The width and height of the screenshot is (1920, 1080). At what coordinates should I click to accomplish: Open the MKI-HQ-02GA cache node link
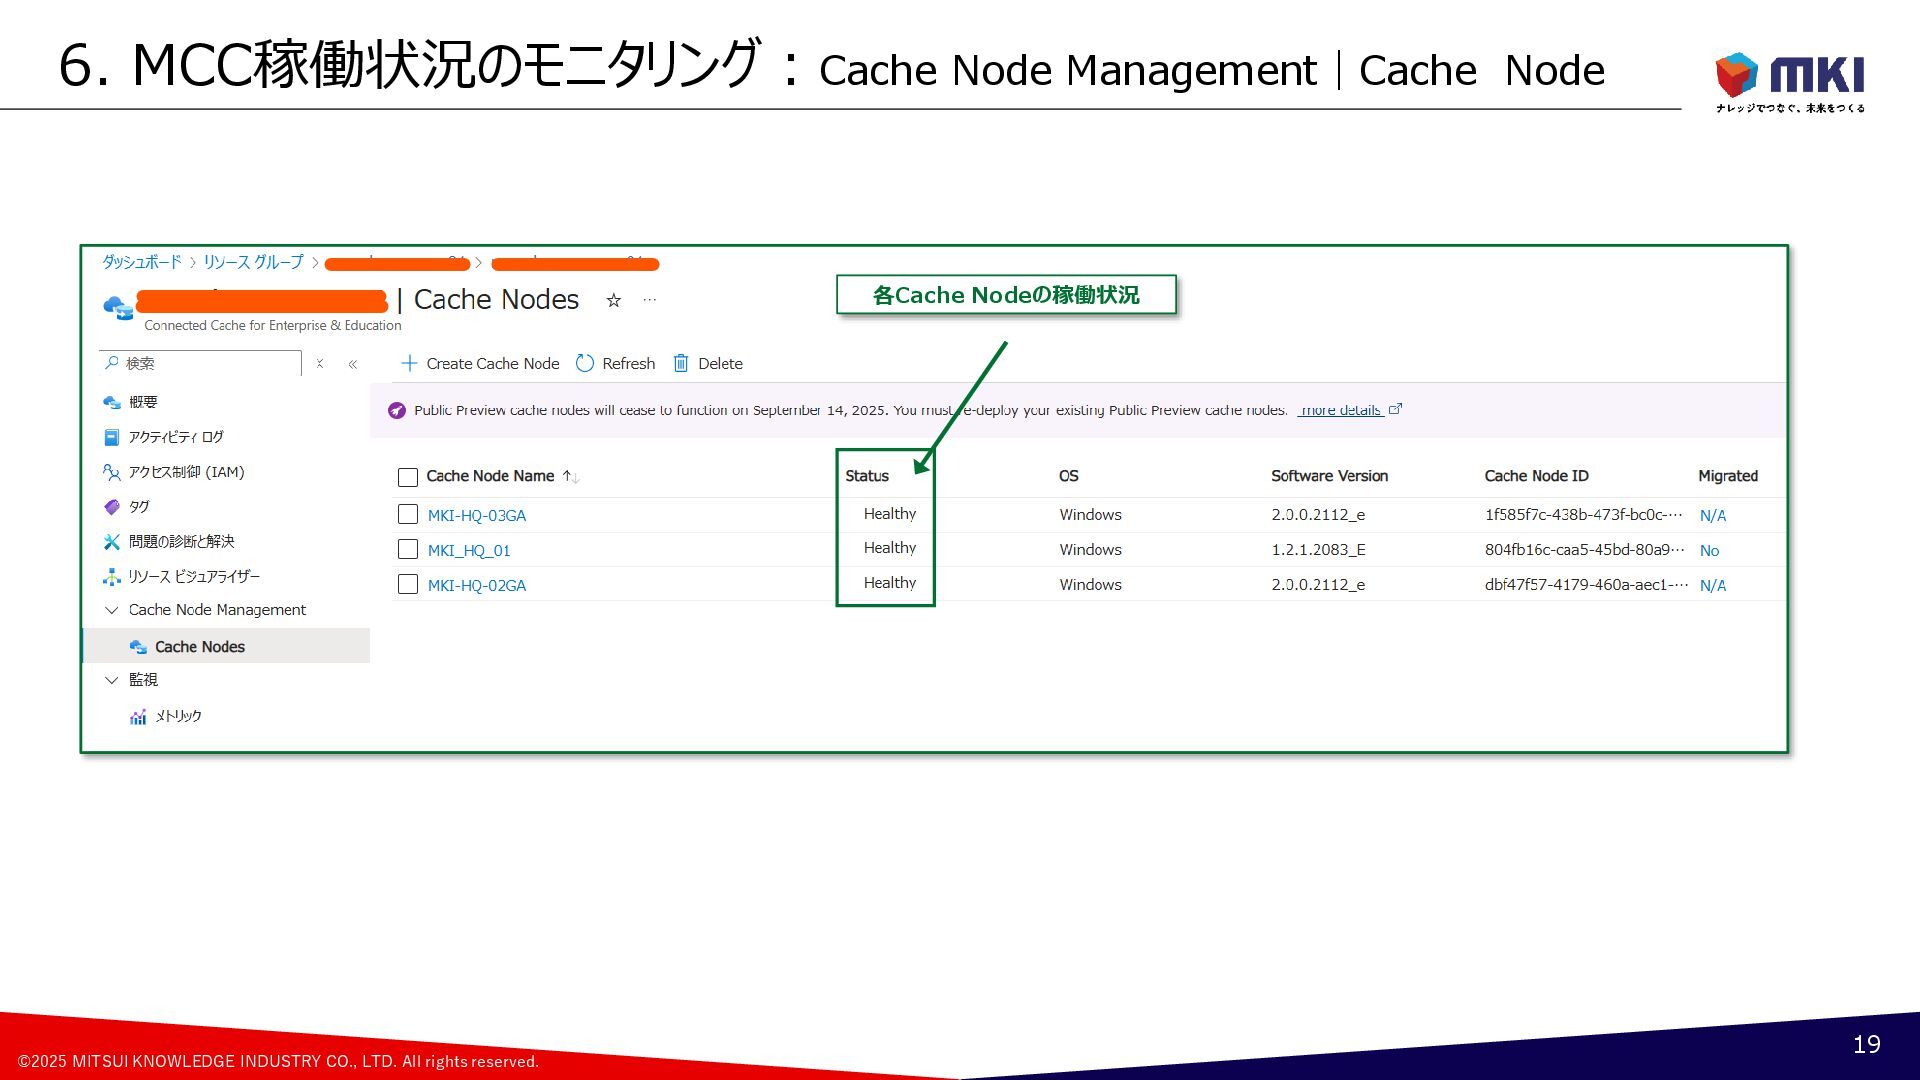(476, 585)
